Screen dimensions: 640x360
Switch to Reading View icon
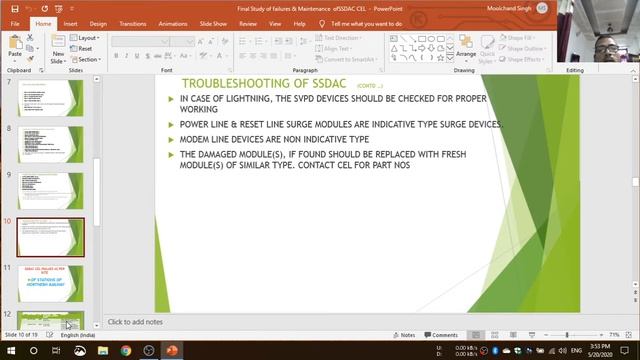(x=513, y=335)
